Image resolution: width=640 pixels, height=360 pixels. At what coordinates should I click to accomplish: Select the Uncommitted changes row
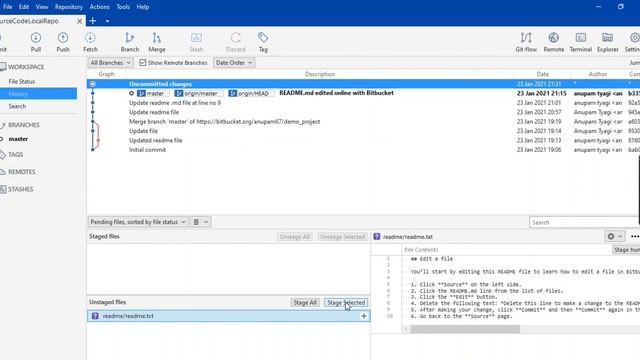363,84
